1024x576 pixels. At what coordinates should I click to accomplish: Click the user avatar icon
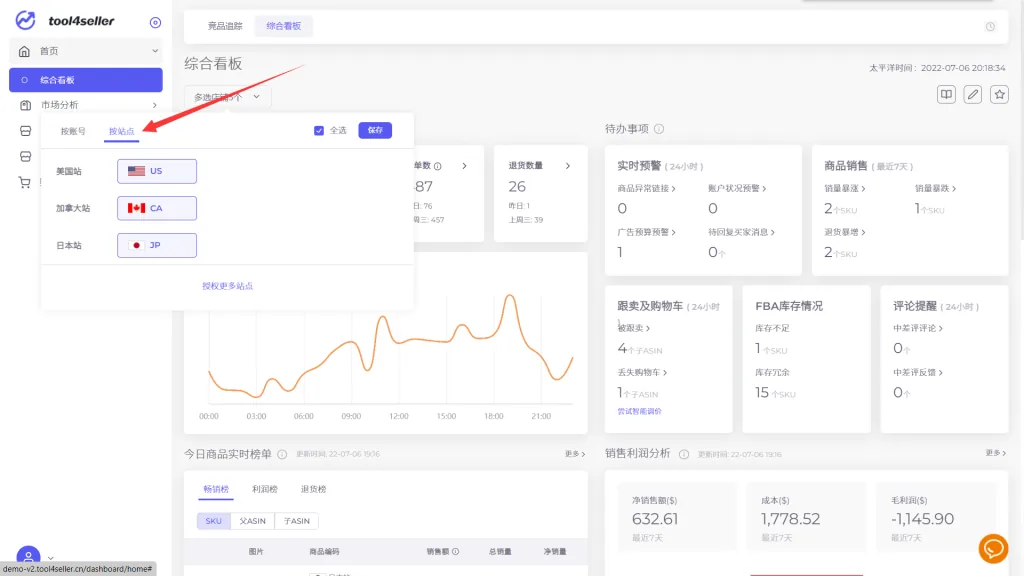pyautogui.click(x=28, y=557)
